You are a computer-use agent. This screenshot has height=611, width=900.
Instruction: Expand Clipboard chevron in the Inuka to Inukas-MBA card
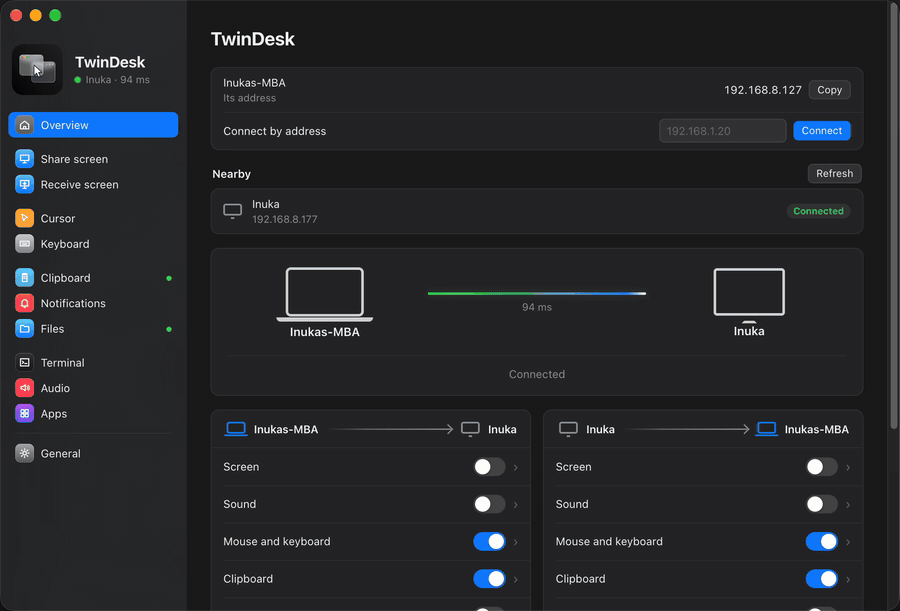click(x=848, y=579)
